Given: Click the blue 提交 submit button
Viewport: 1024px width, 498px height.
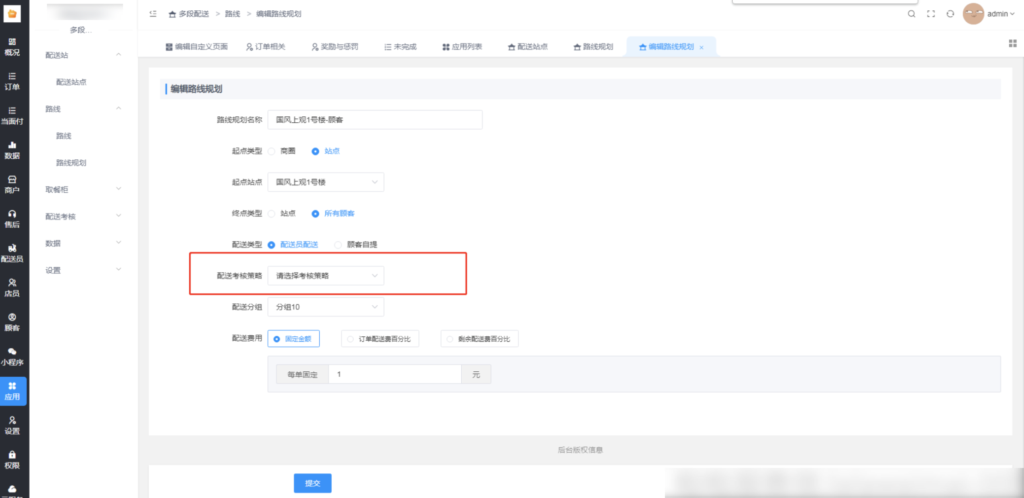Looking at the screenshot, I should point(313,483).
